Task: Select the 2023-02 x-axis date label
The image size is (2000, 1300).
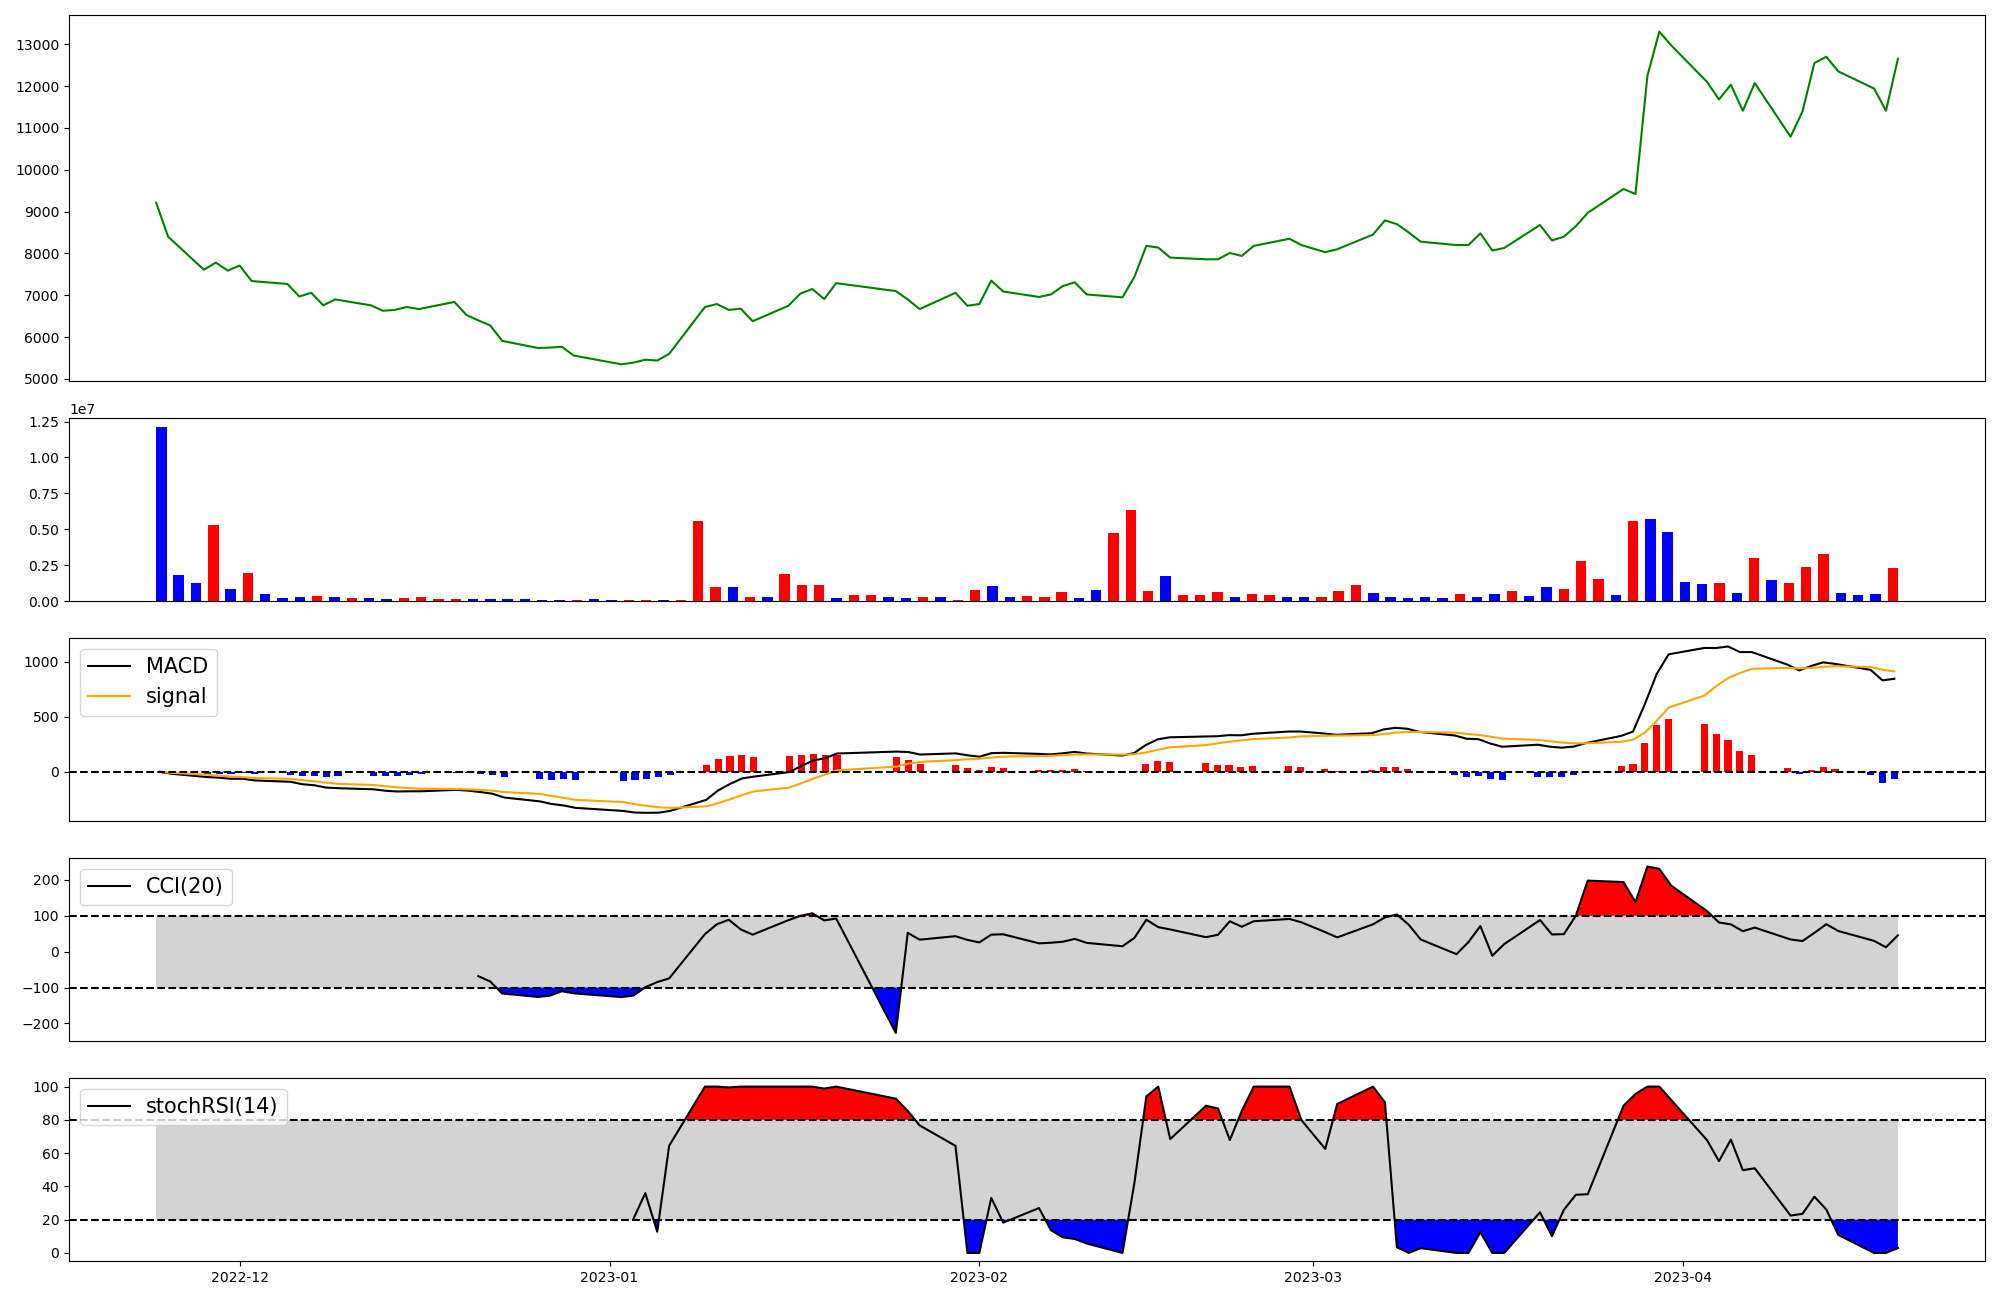Action: (x=979, y=1277)
